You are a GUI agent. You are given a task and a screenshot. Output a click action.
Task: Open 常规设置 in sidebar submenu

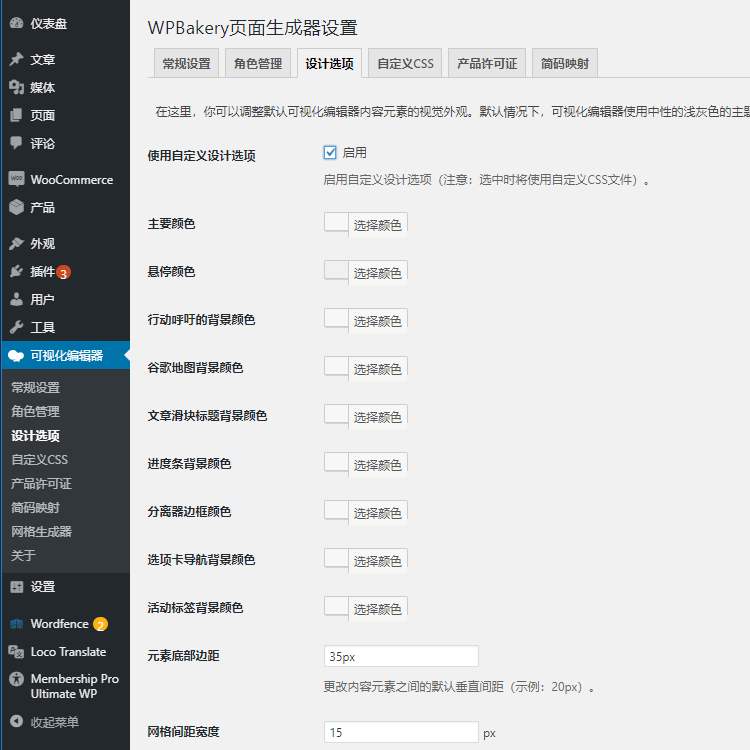point(35,387)
